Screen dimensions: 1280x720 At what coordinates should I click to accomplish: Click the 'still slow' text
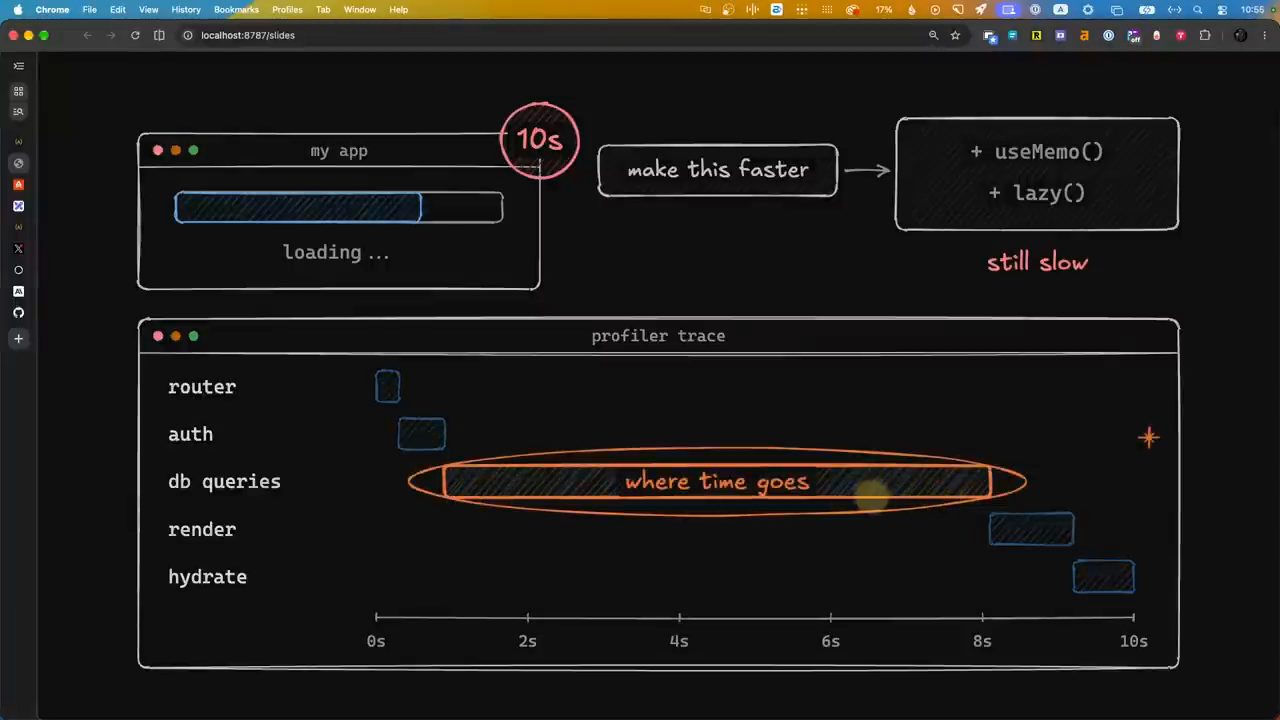coord(1037,263)
